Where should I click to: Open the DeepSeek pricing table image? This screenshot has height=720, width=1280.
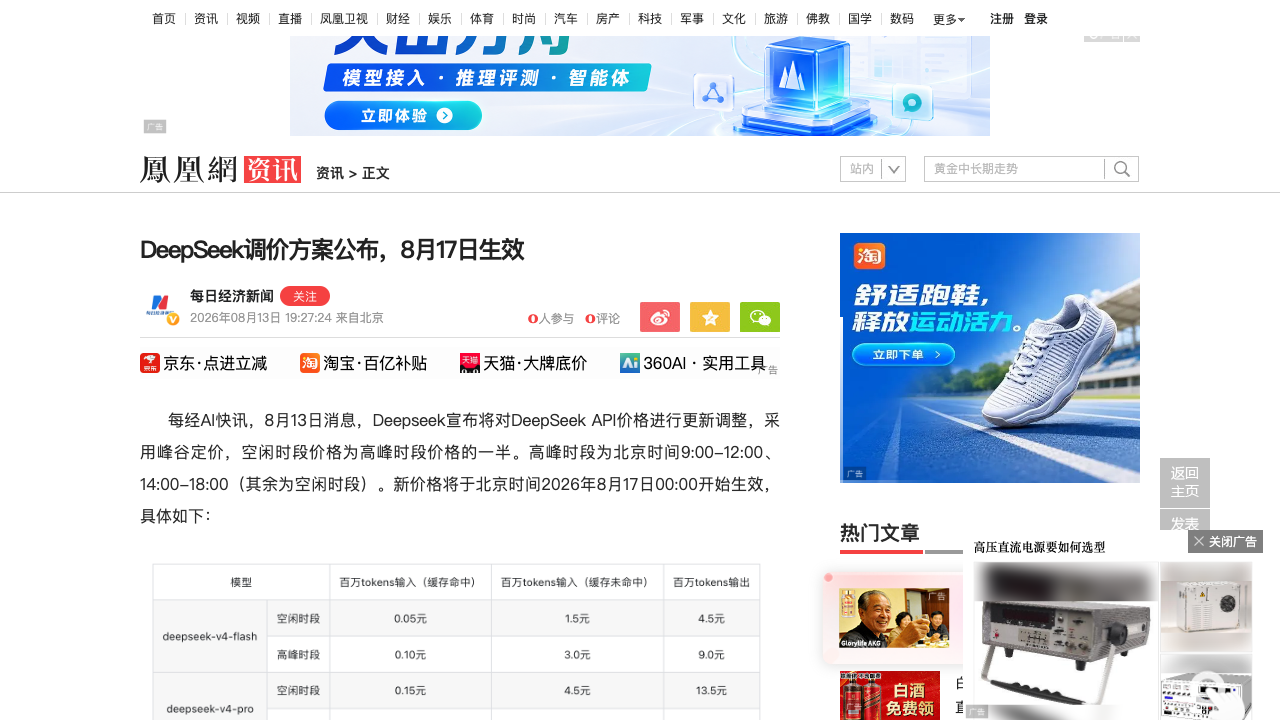click(x=456, y=642)
